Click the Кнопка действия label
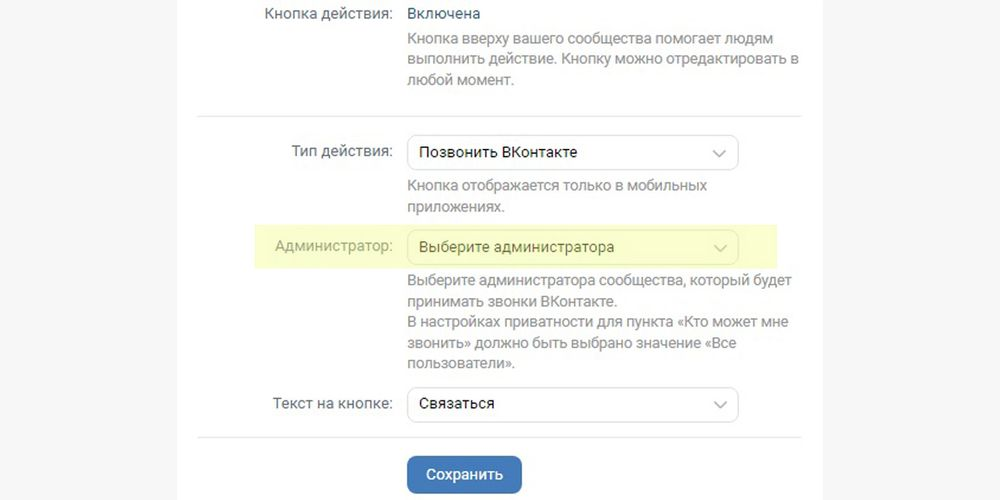This screenshot has height=500, width=1000. coord(328,13)
